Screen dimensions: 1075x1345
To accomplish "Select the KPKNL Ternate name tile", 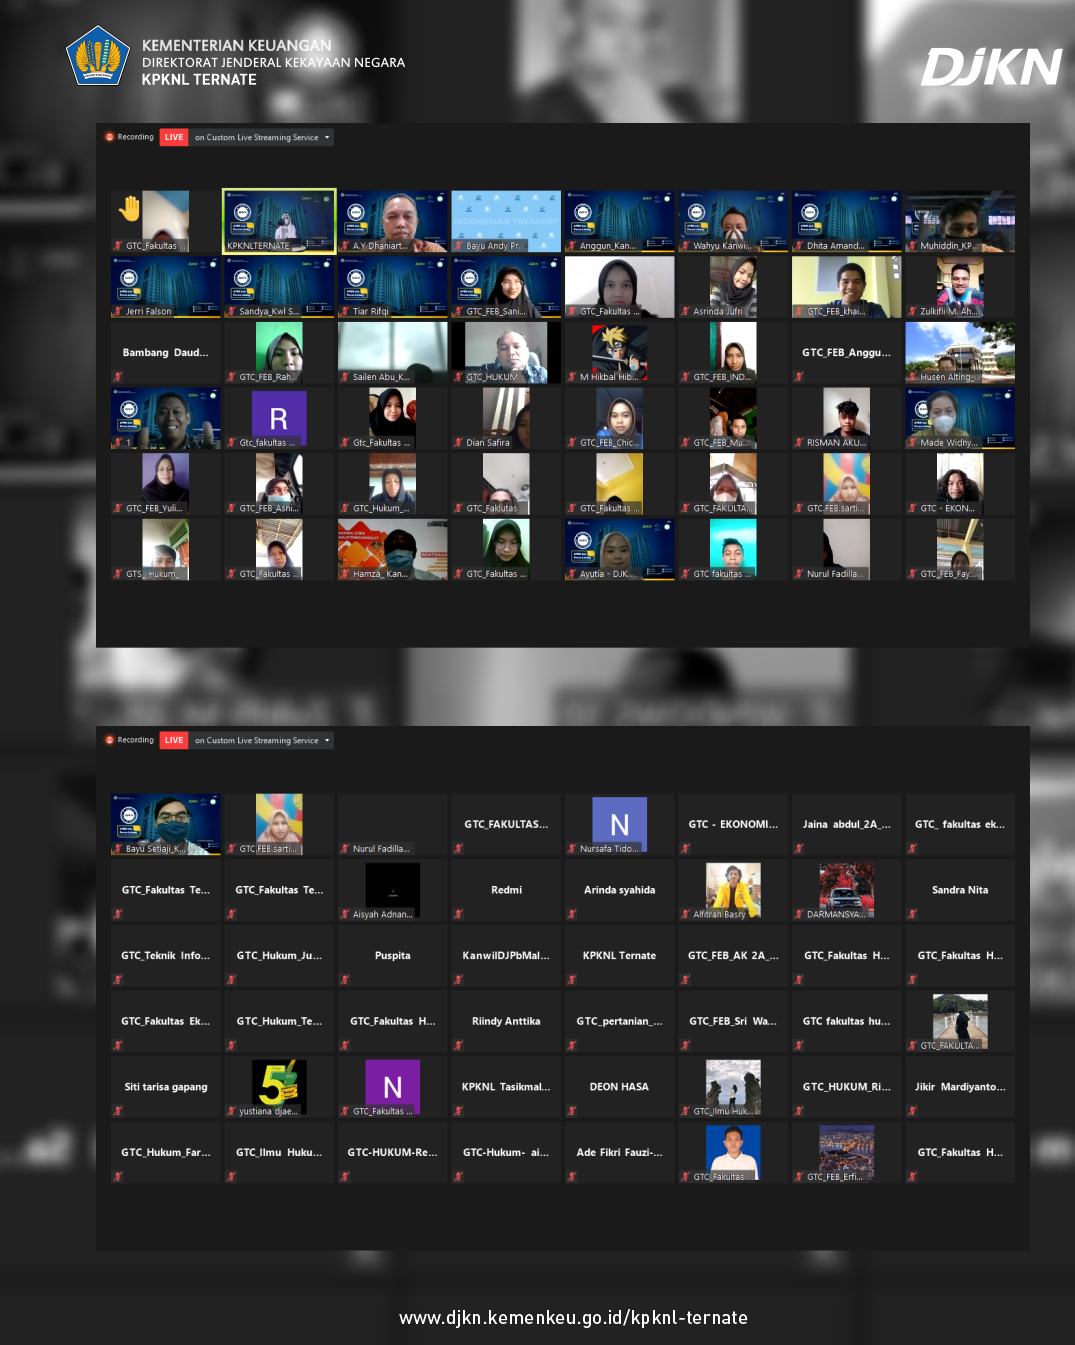I will pos(619,956).
